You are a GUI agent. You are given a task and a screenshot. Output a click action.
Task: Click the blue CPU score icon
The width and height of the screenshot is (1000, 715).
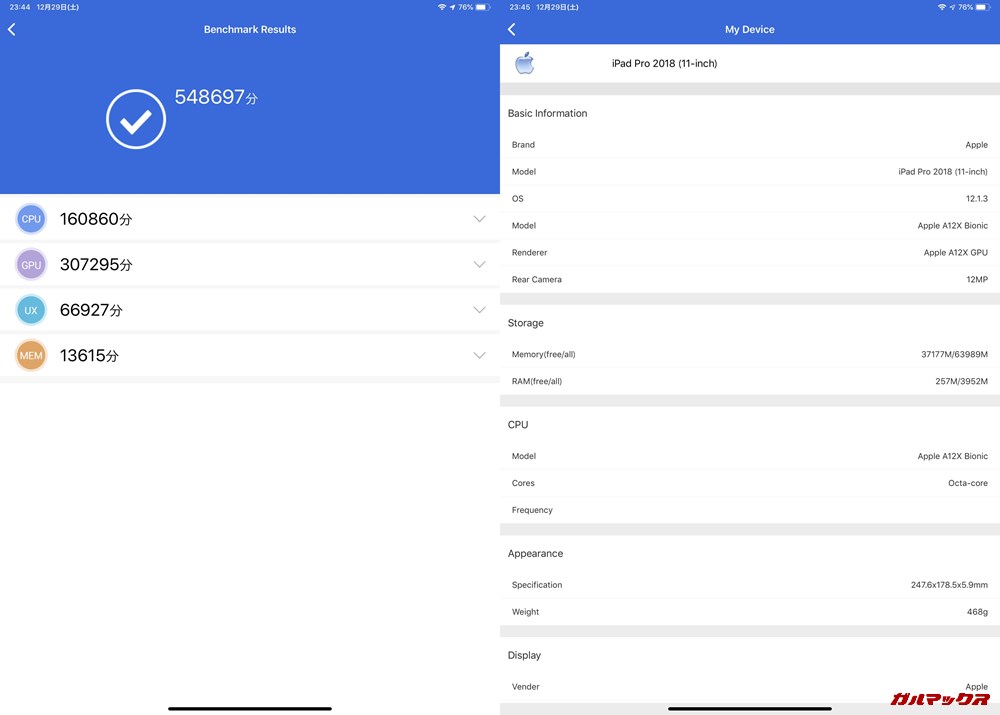[31, 219]
